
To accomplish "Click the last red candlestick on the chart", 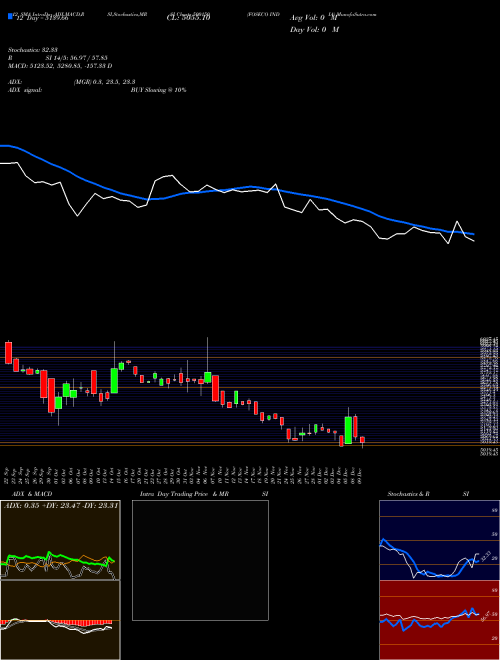I will tap(362, 440).
